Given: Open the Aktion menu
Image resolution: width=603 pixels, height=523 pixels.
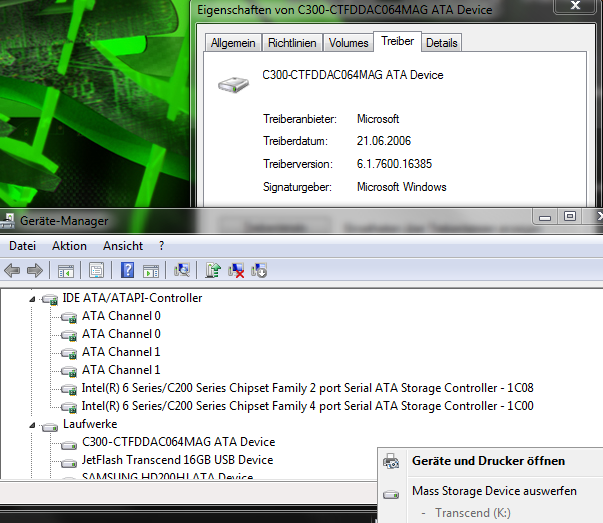Looking at the screenshot, I should point(69,246).
